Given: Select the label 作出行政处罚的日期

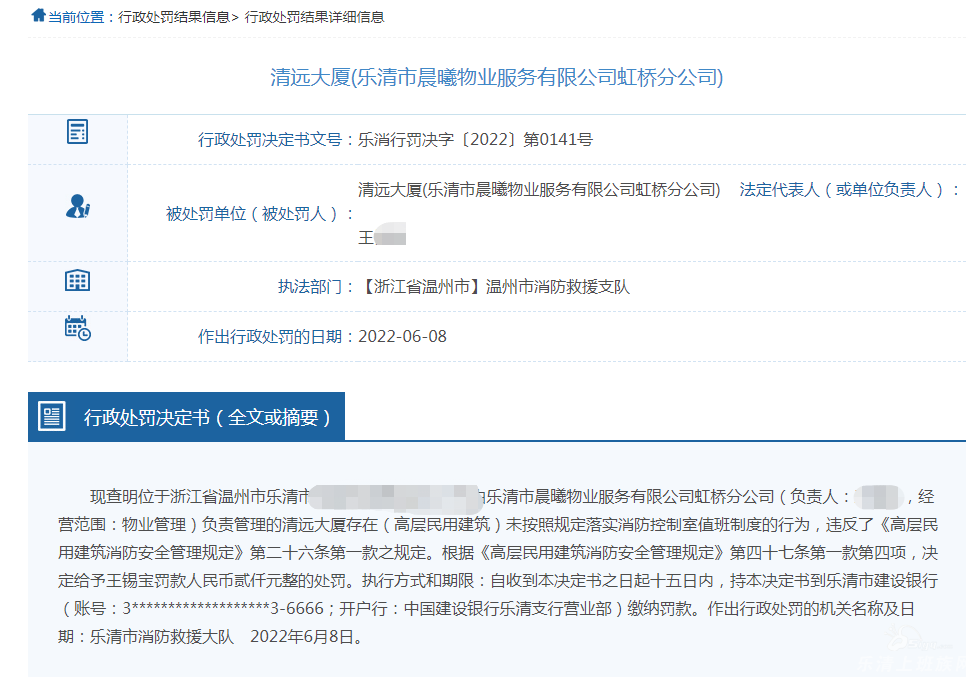Looking at the screenshot, I should coord(269,336).
